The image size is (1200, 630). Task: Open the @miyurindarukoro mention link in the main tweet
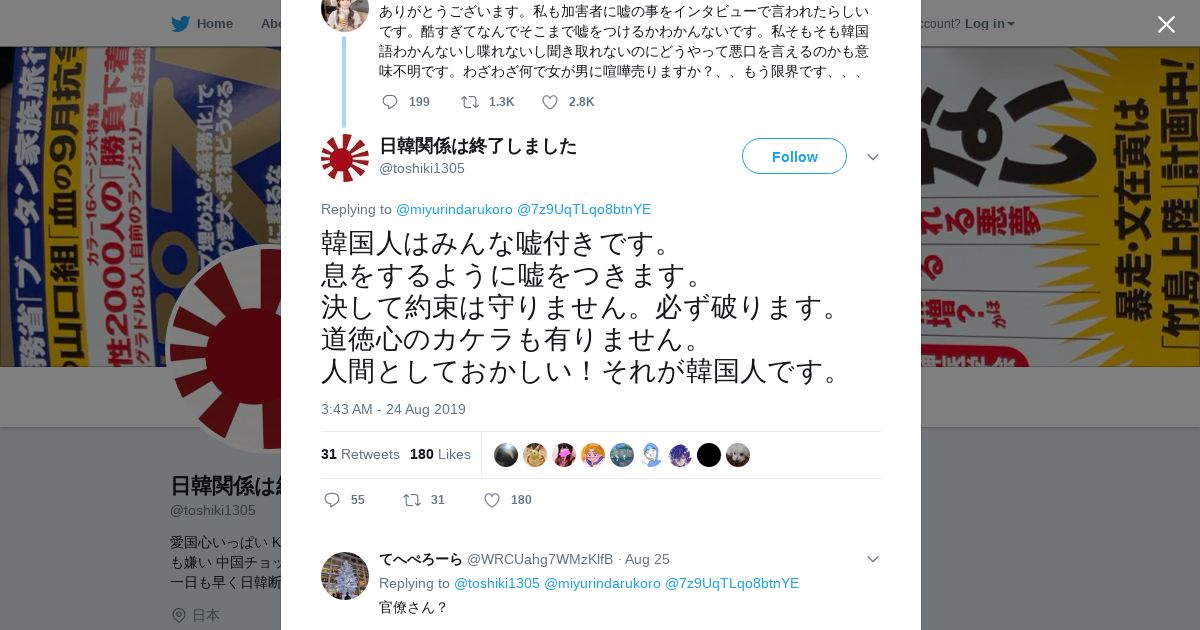click(x=454, y=209)
